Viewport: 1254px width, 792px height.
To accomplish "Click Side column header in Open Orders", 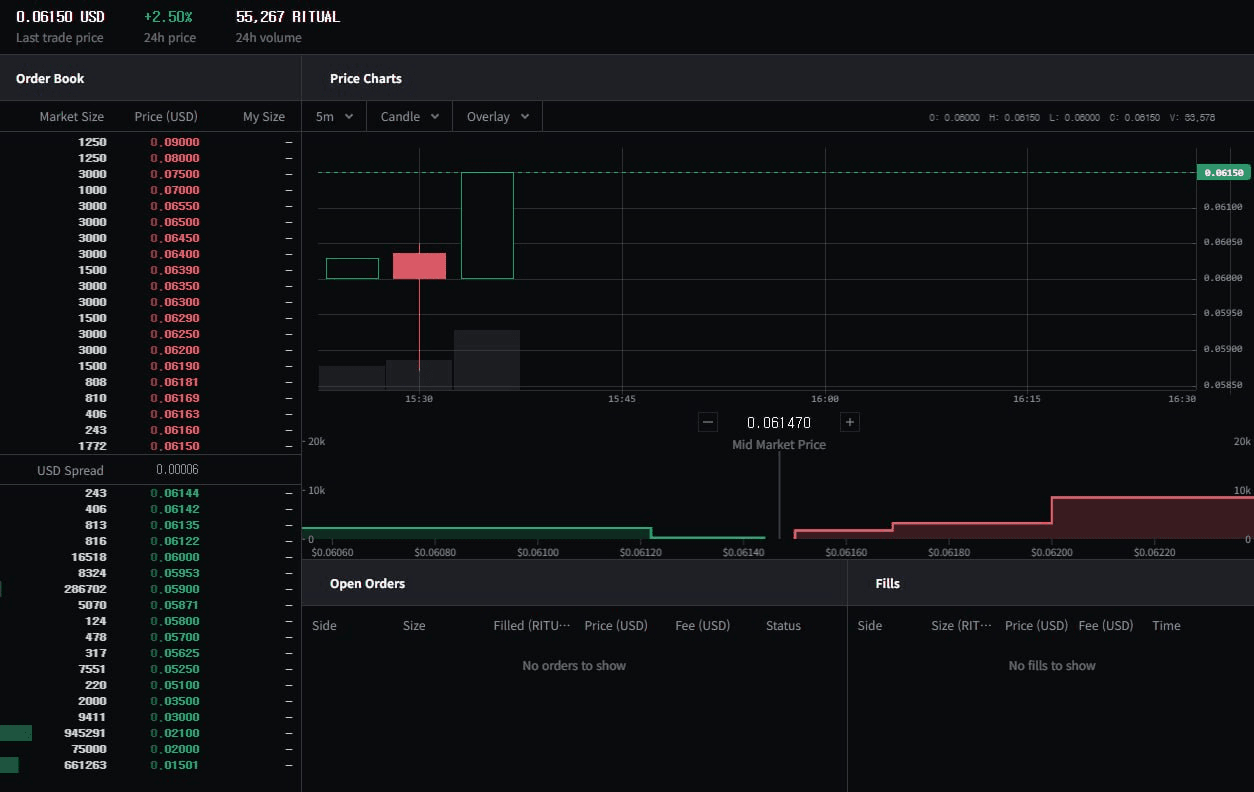I will pyautogui.click(x=324, y=626).
